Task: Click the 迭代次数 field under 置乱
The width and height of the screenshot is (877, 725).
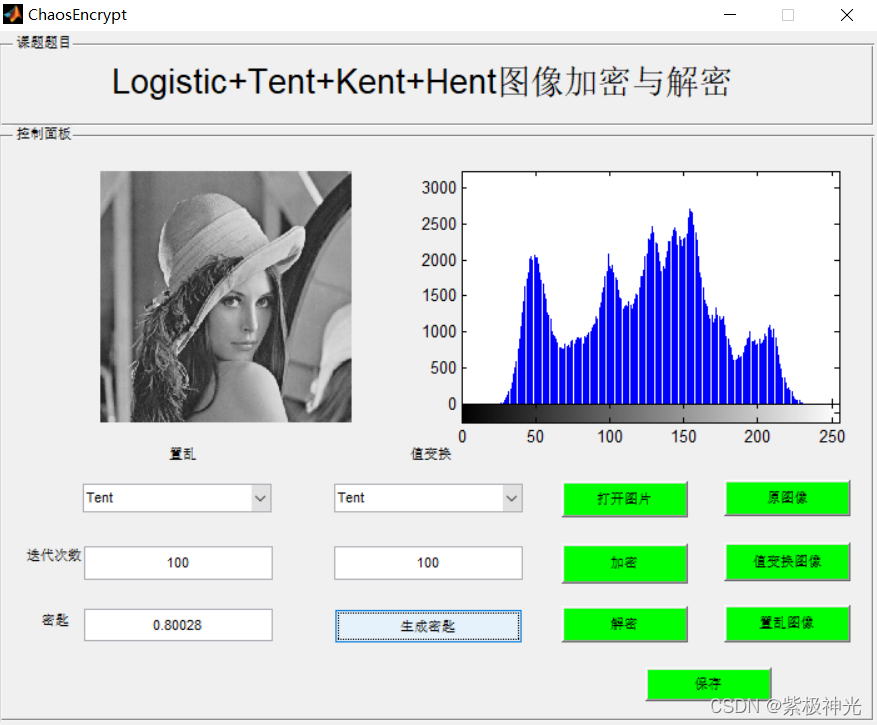Action: pyautogui.click(x=178, y=563)
